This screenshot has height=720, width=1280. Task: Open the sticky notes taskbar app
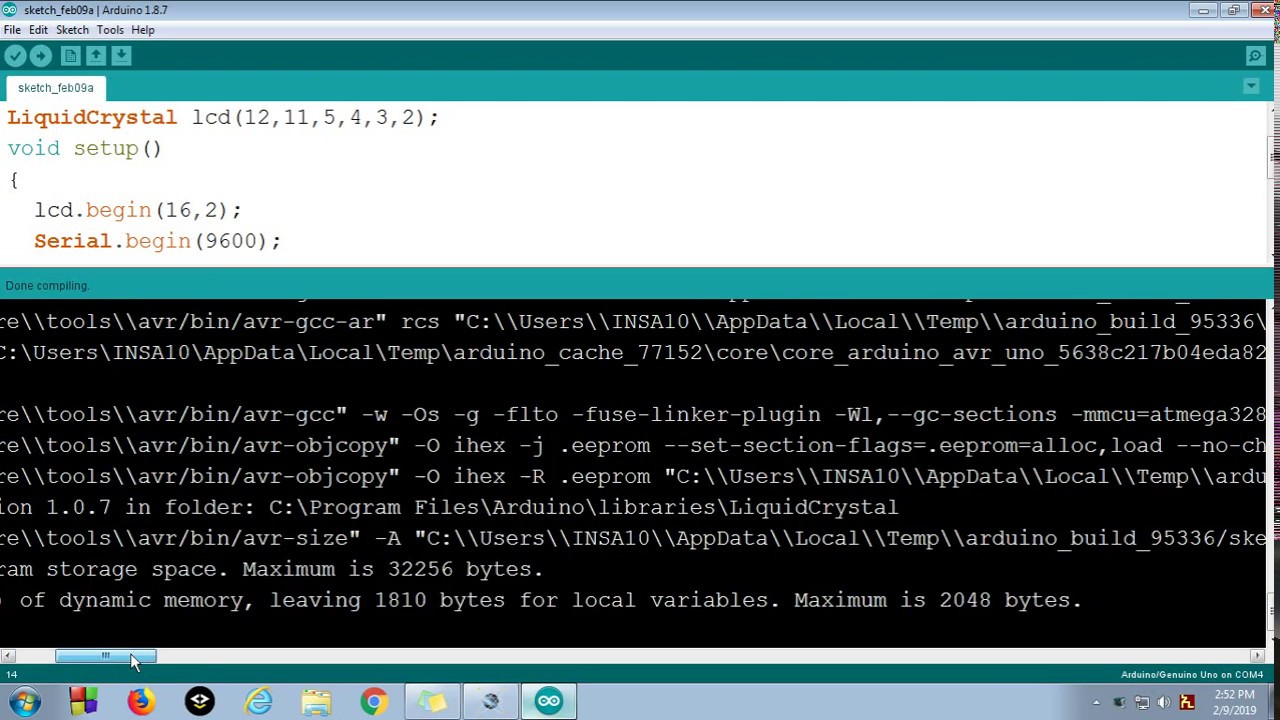coord(432,702)
